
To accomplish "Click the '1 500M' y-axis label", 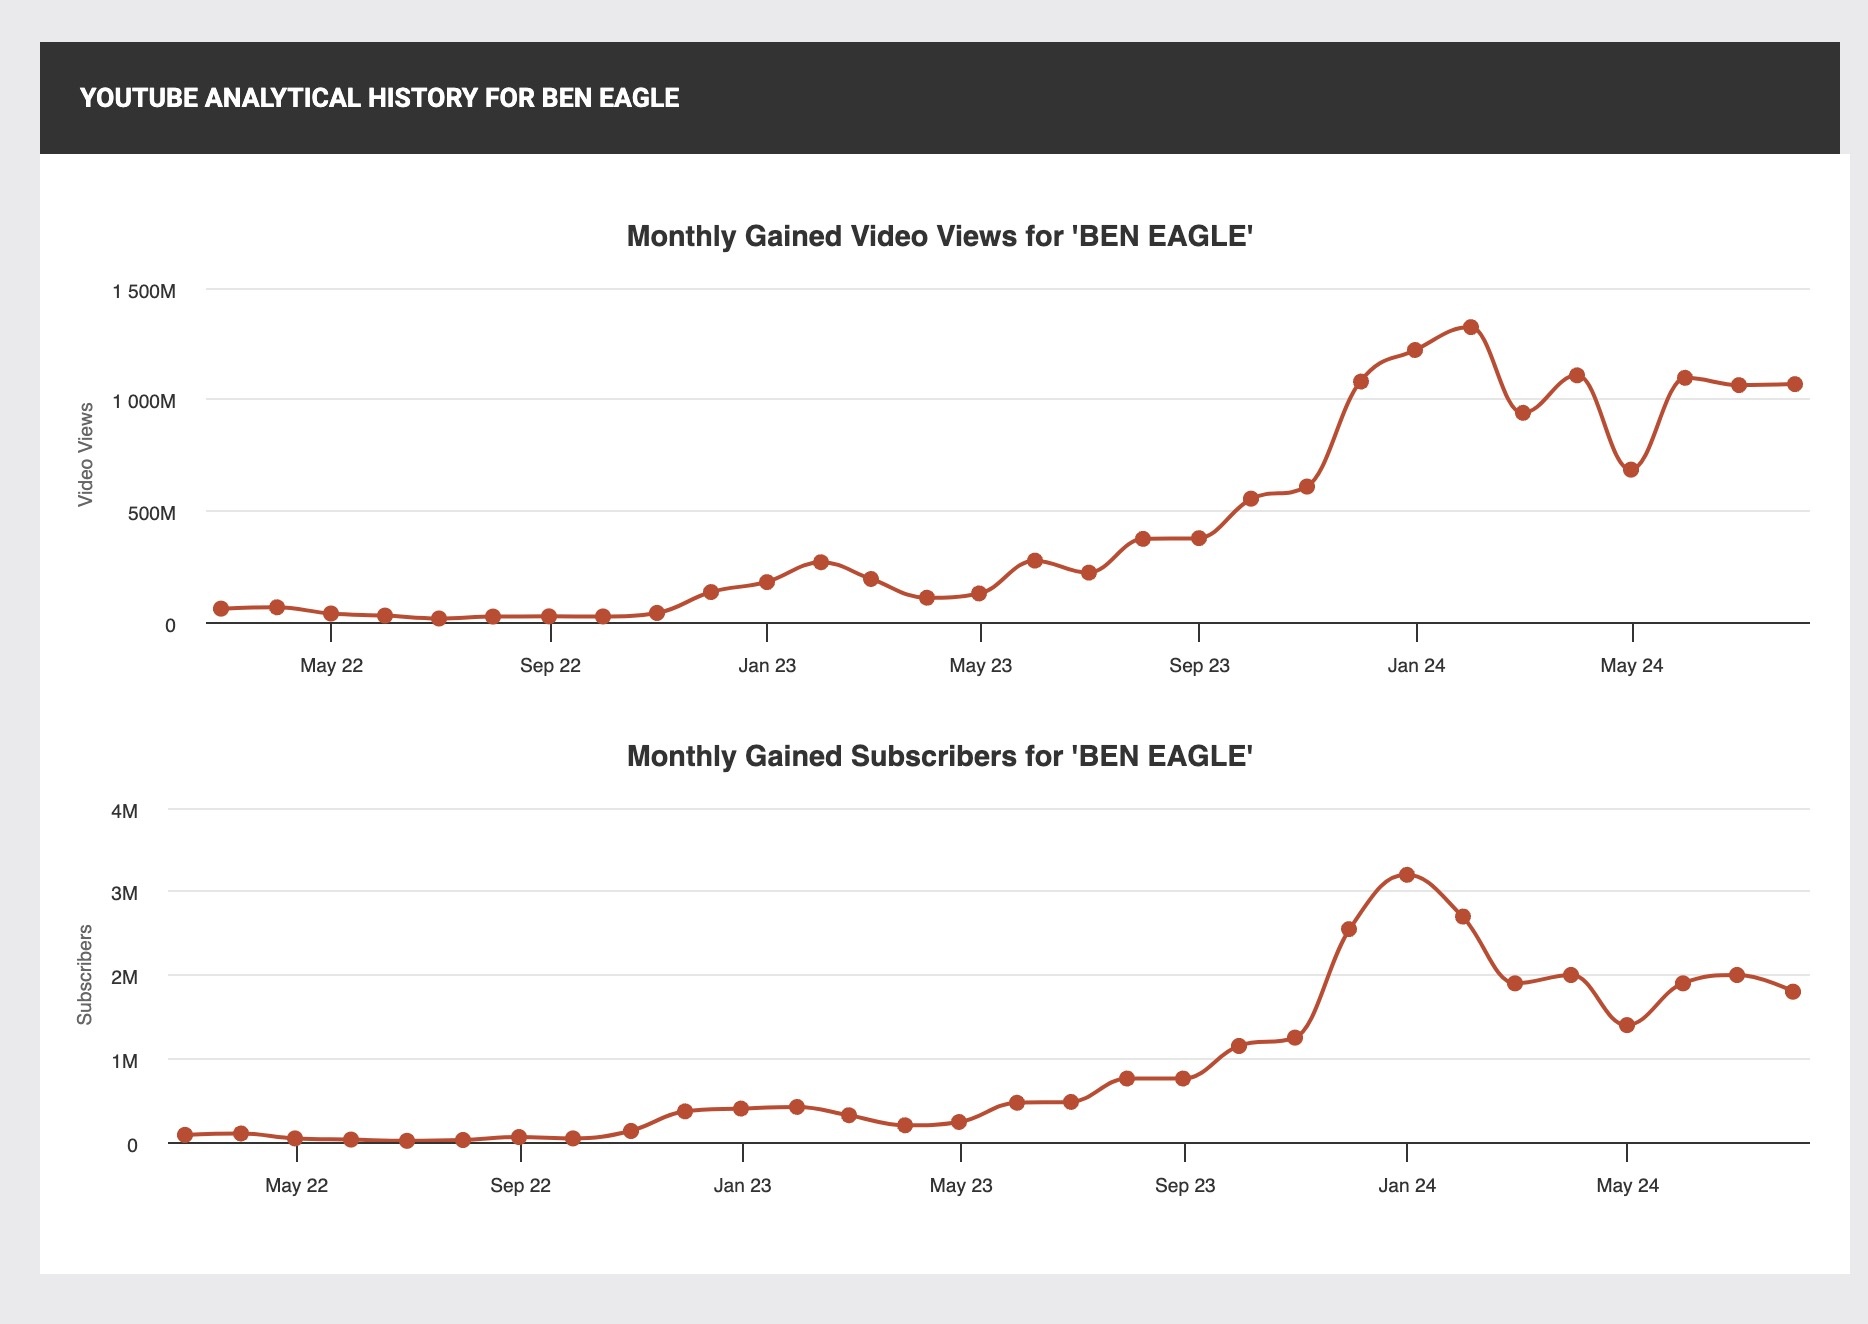I will click(x=144, y=292).
